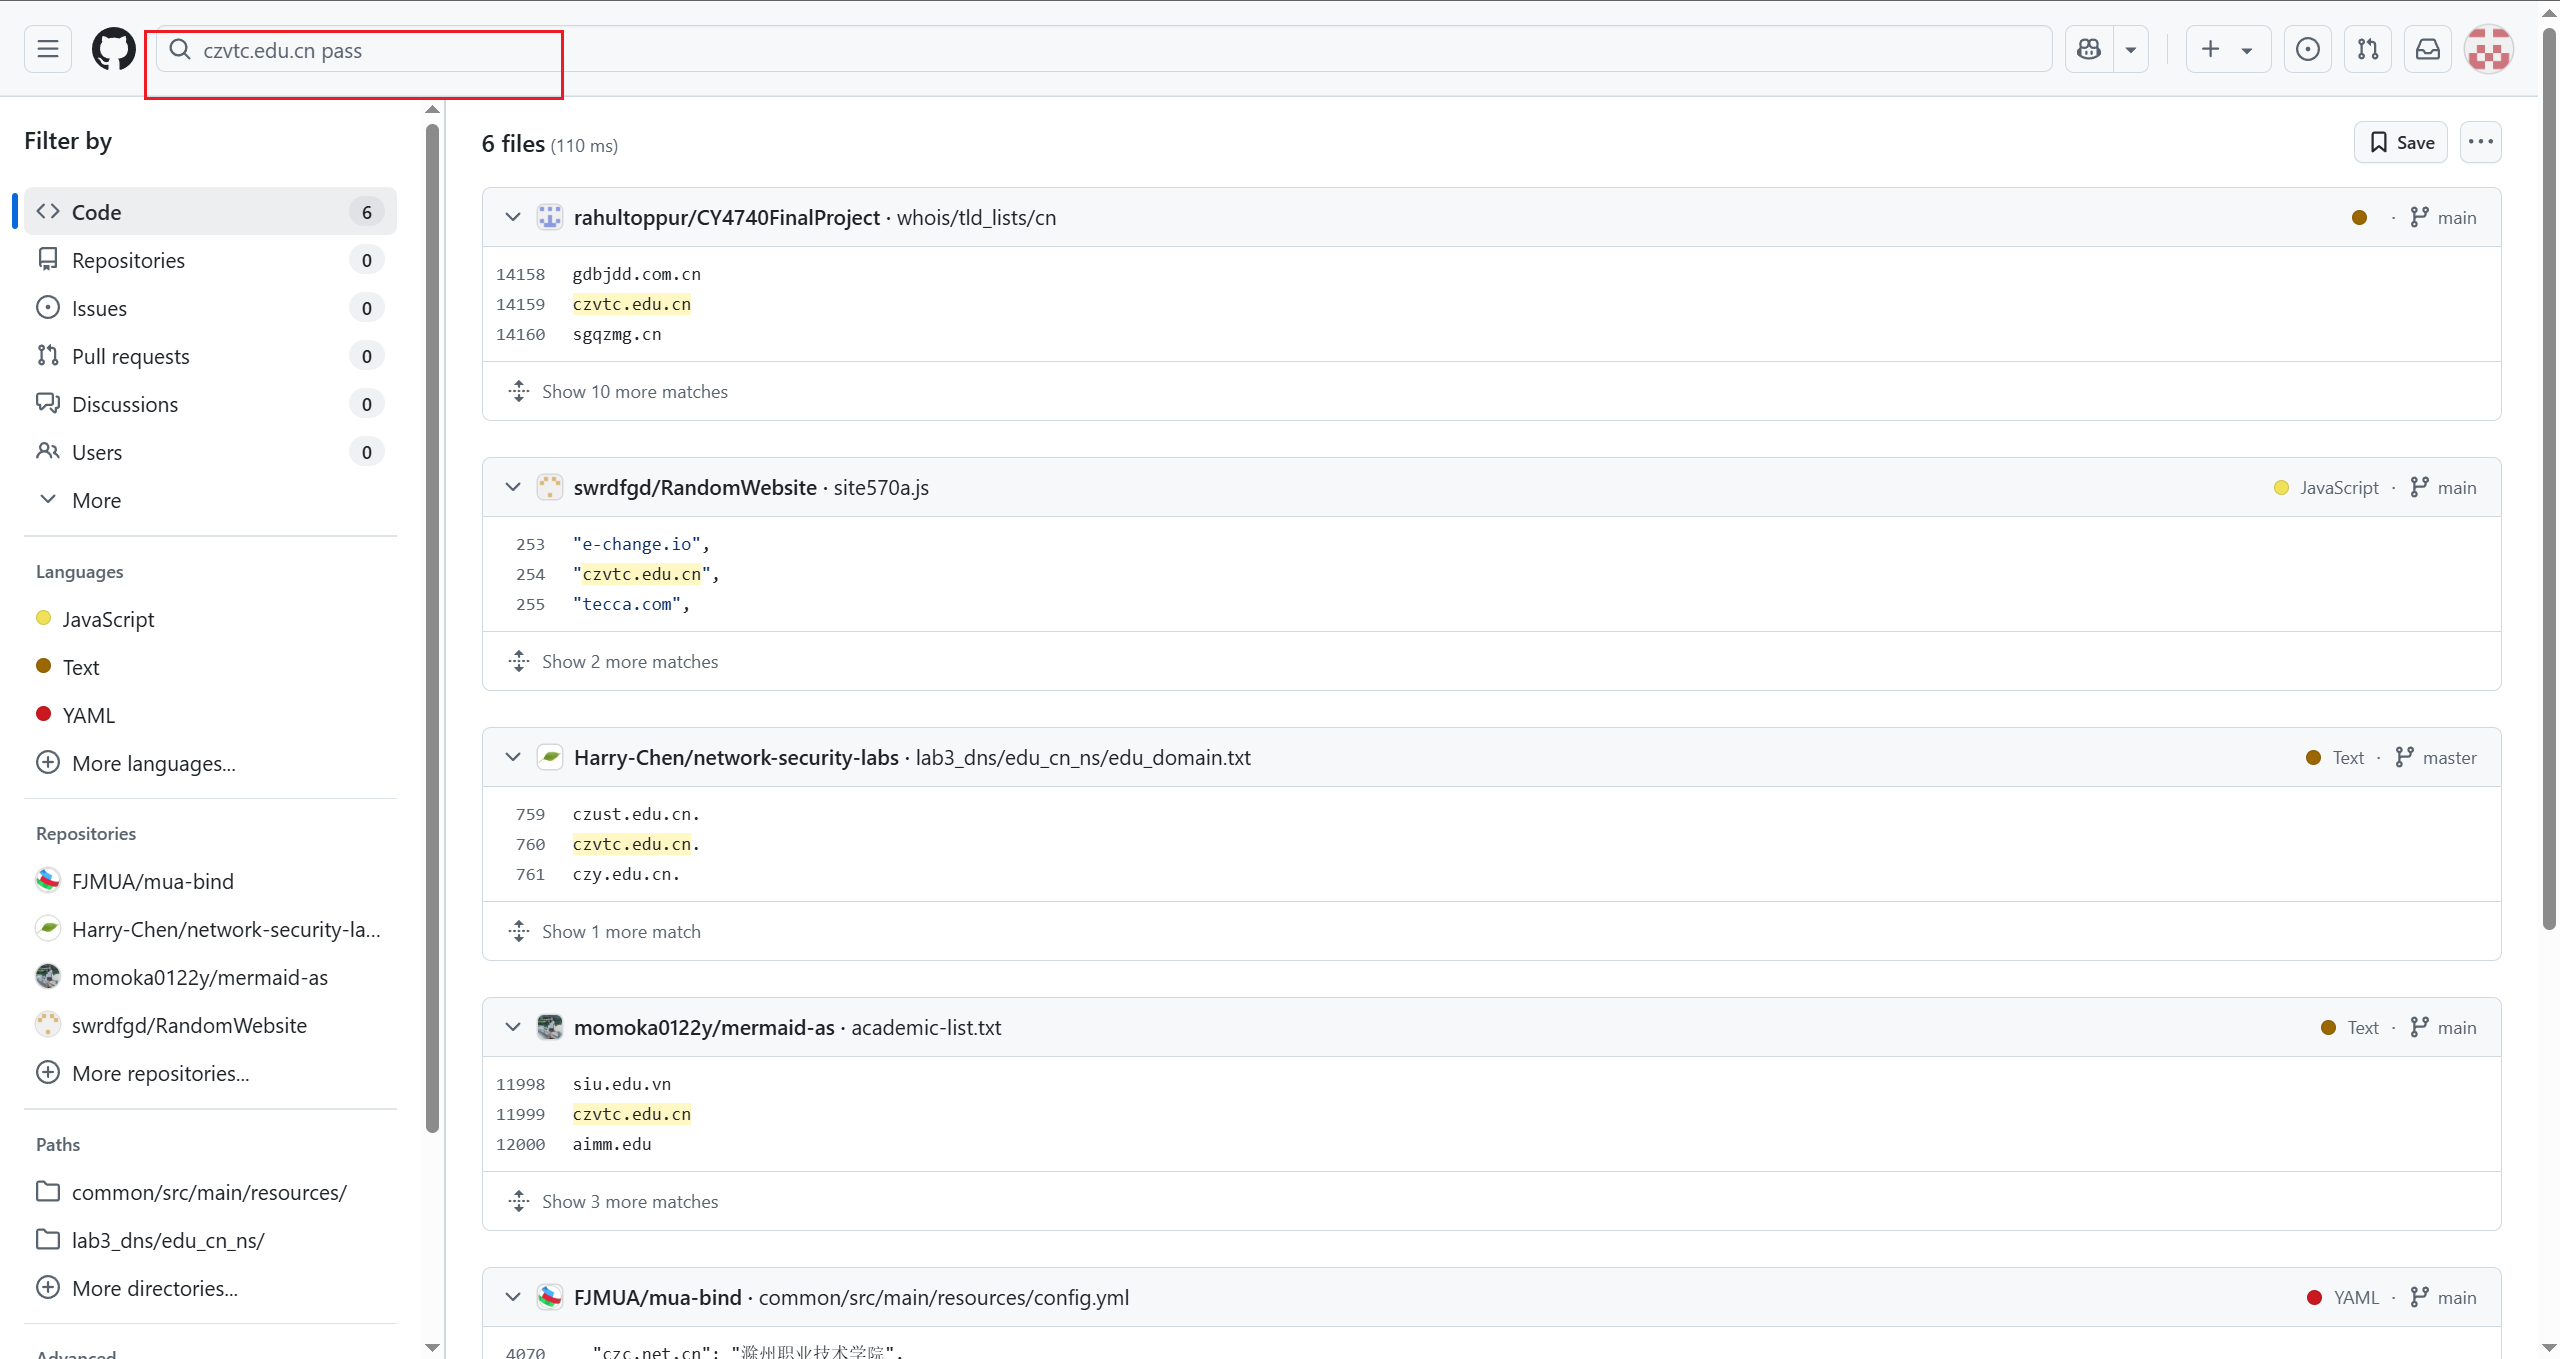Expand the More filter options
This screenshot has height=1359, width=2560.
(x=96, y=500)
